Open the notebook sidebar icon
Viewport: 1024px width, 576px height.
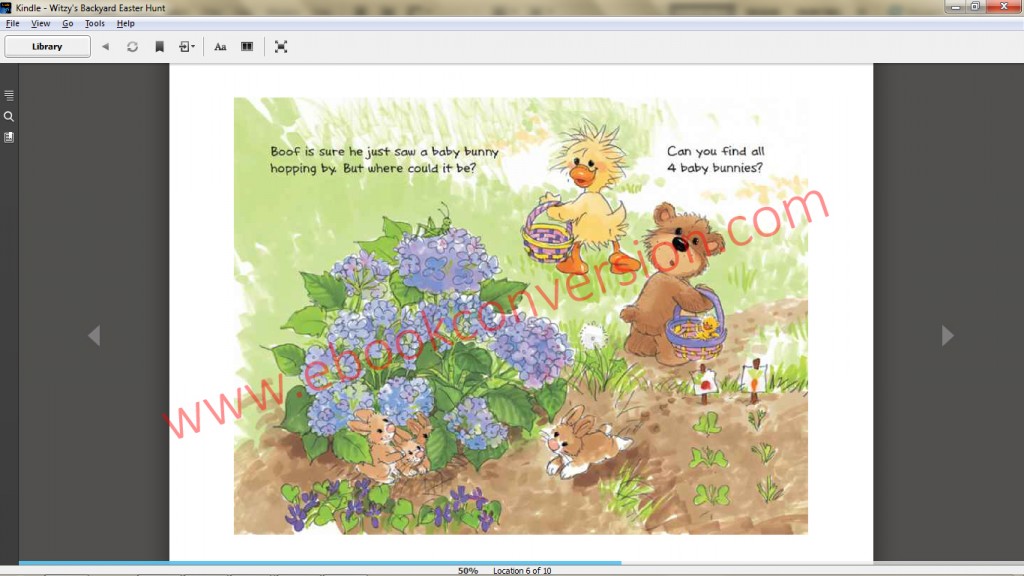pyautogui.click(x=9, y=137)
